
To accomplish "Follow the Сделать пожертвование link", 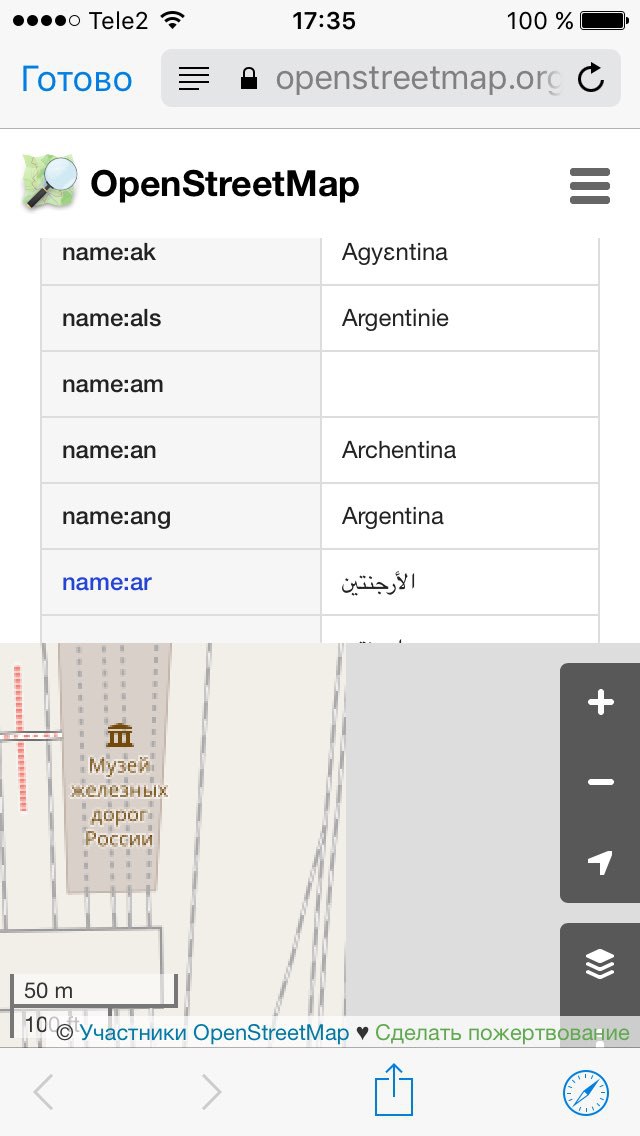I will 502,1033.
